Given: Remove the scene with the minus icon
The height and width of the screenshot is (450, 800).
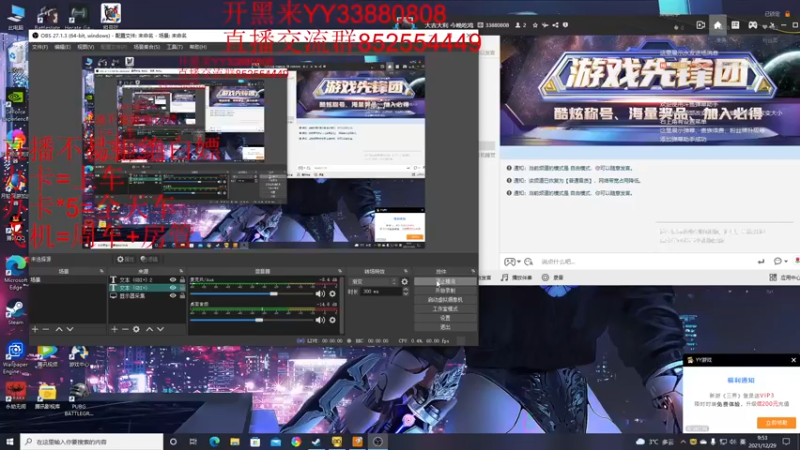Looking at the screenshot, I should click(x=46, y=329).
